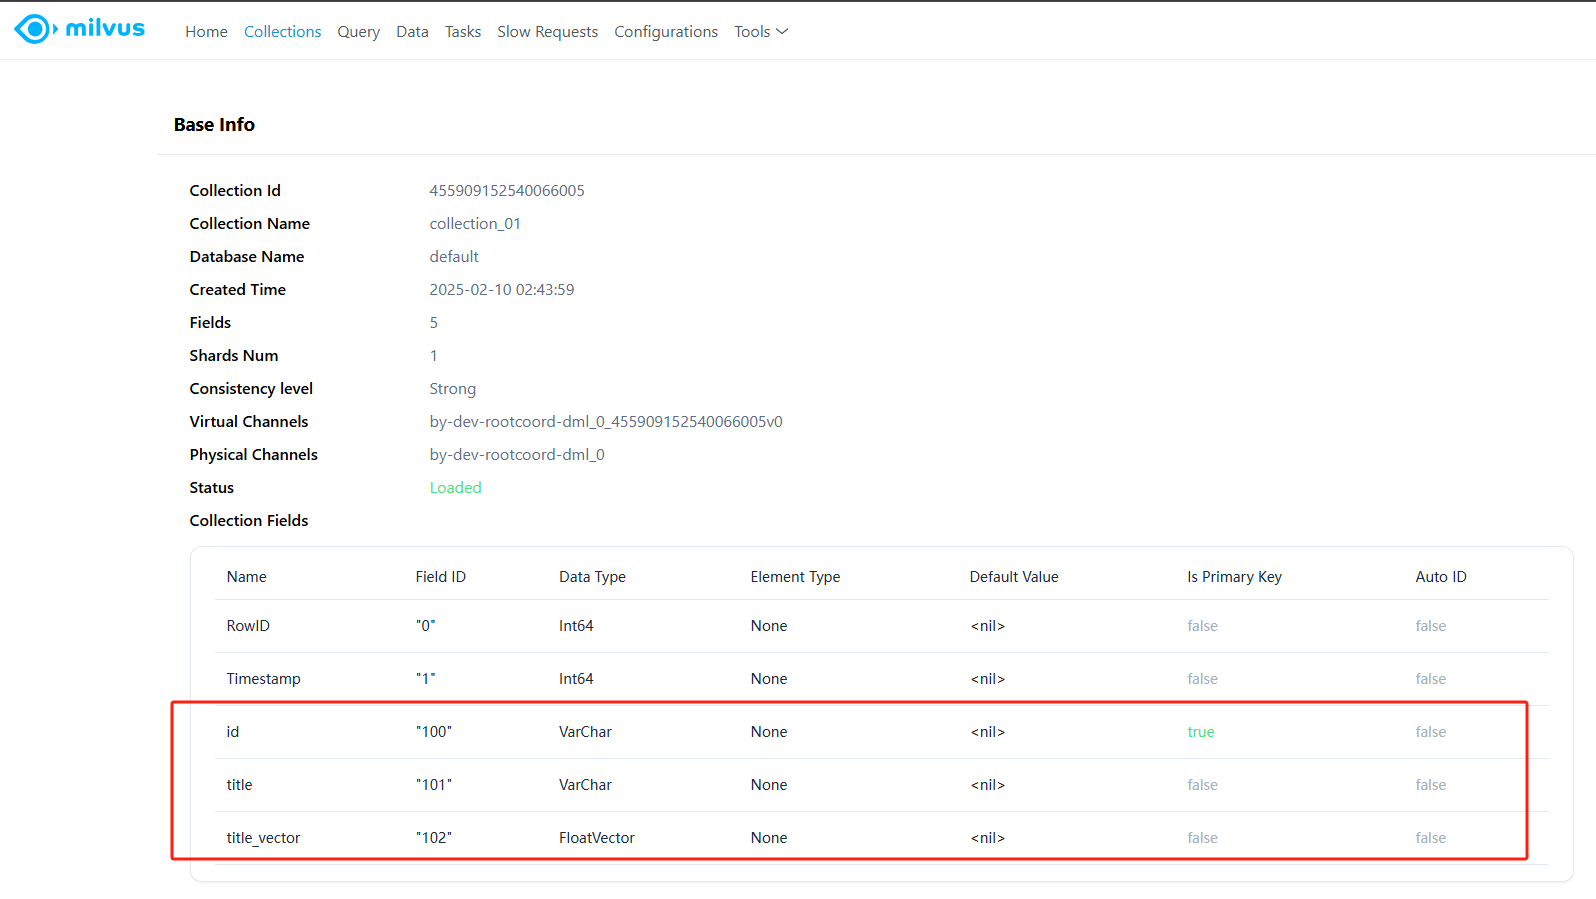Click the Int64 type in RowID row

coord(576,626)
